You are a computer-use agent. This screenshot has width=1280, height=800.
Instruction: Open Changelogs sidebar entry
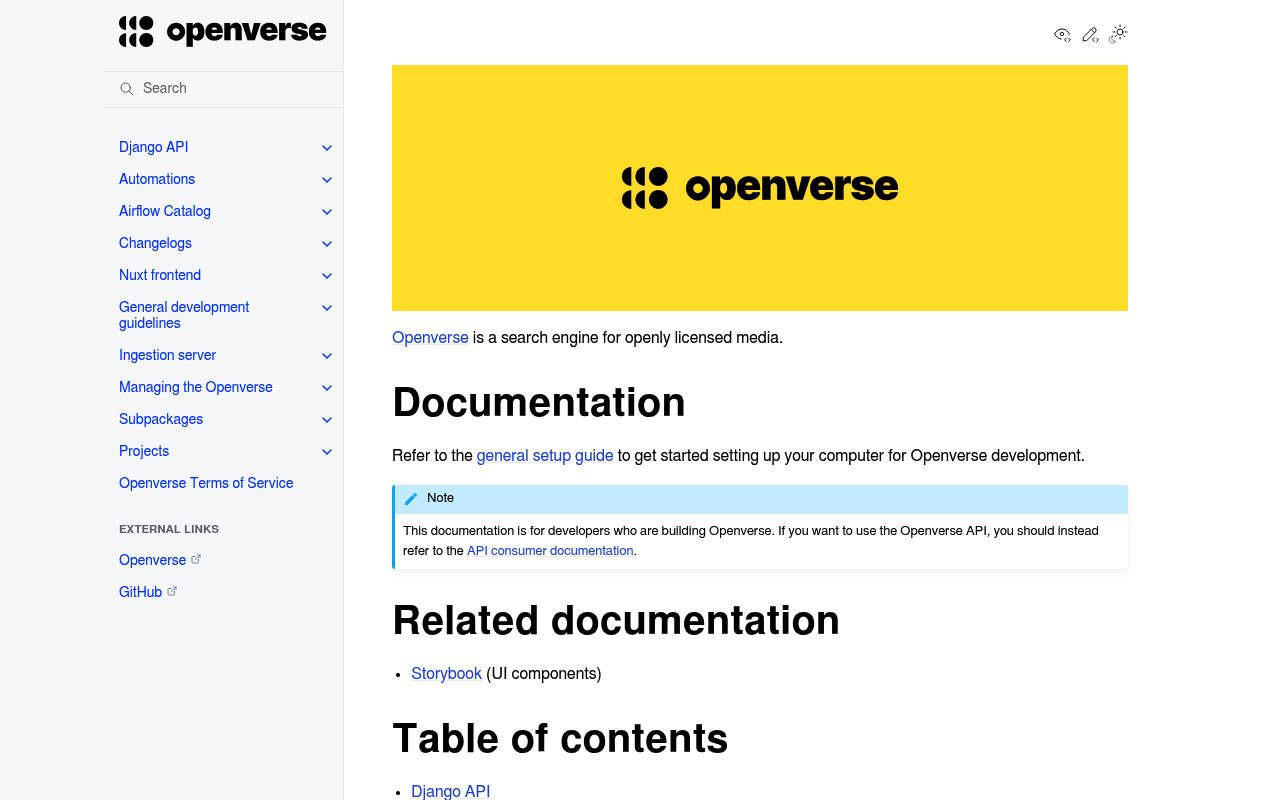155,243
